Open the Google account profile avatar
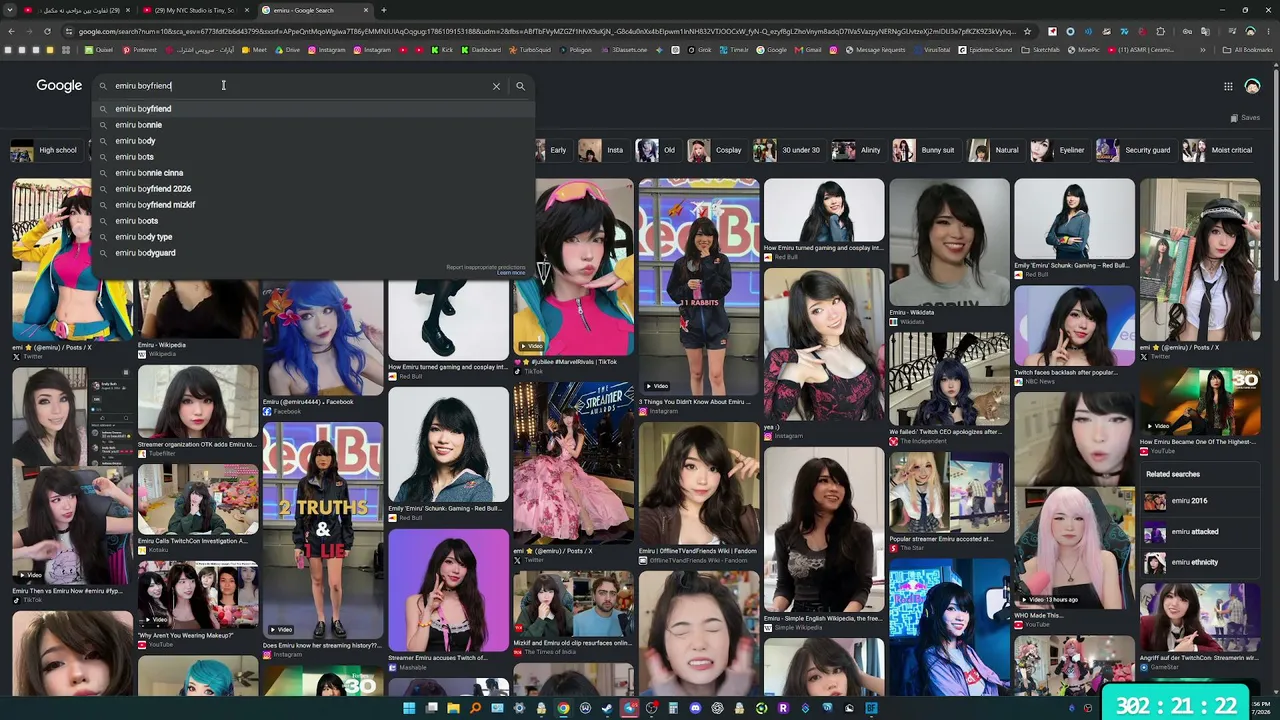 (1252, 86)
